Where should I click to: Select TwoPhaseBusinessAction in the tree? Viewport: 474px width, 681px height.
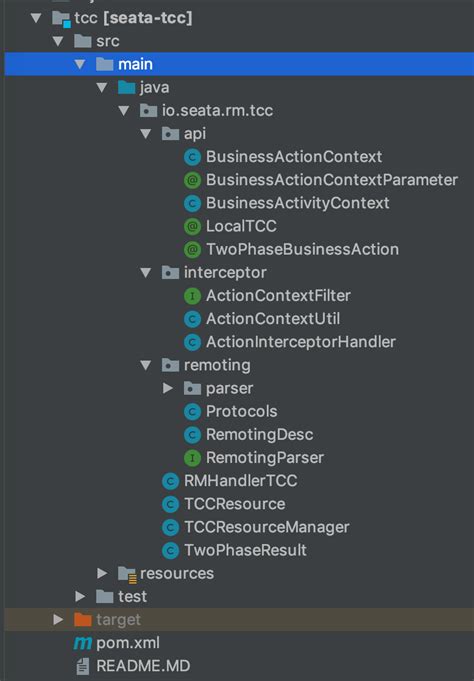coord(302,249)
